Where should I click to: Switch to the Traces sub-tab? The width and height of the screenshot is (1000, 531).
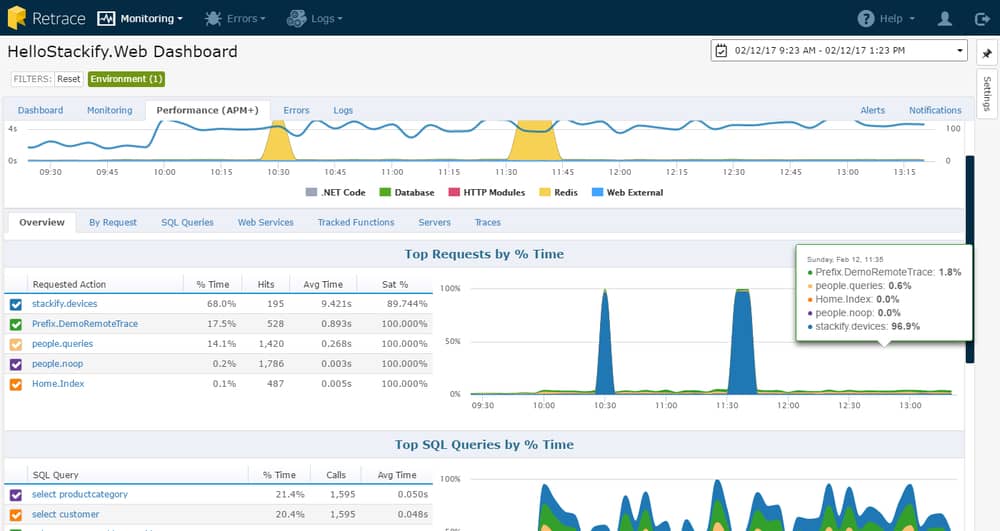pos(487,222)
